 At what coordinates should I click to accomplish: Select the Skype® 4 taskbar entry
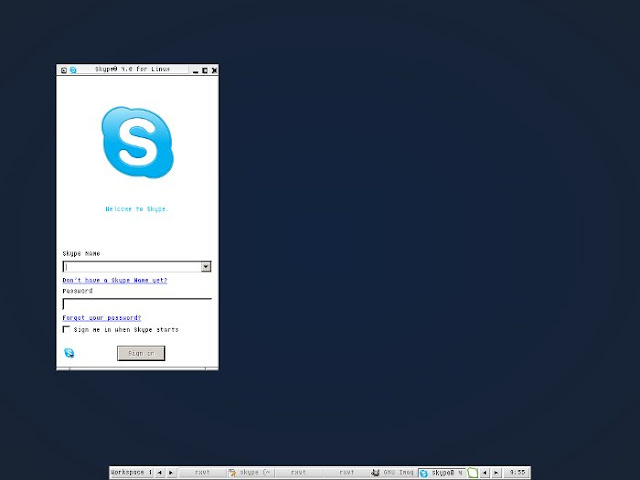(x=442, y=473)
